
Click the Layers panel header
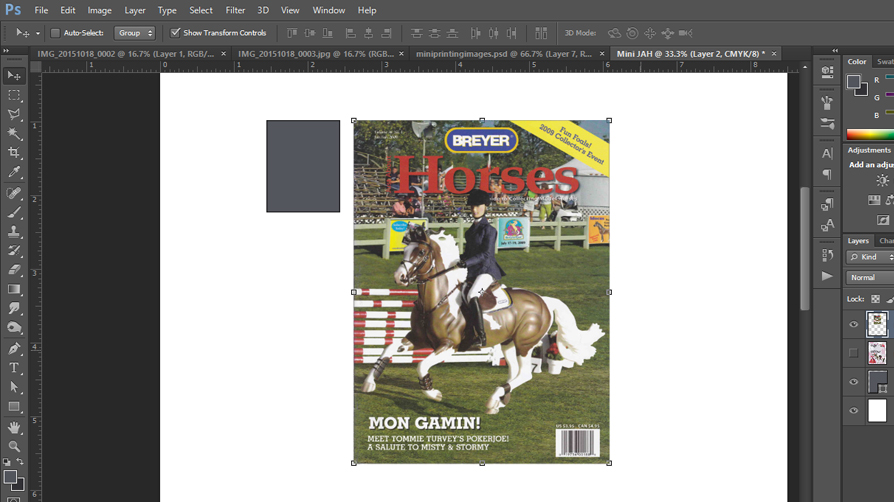click(858, 241)
